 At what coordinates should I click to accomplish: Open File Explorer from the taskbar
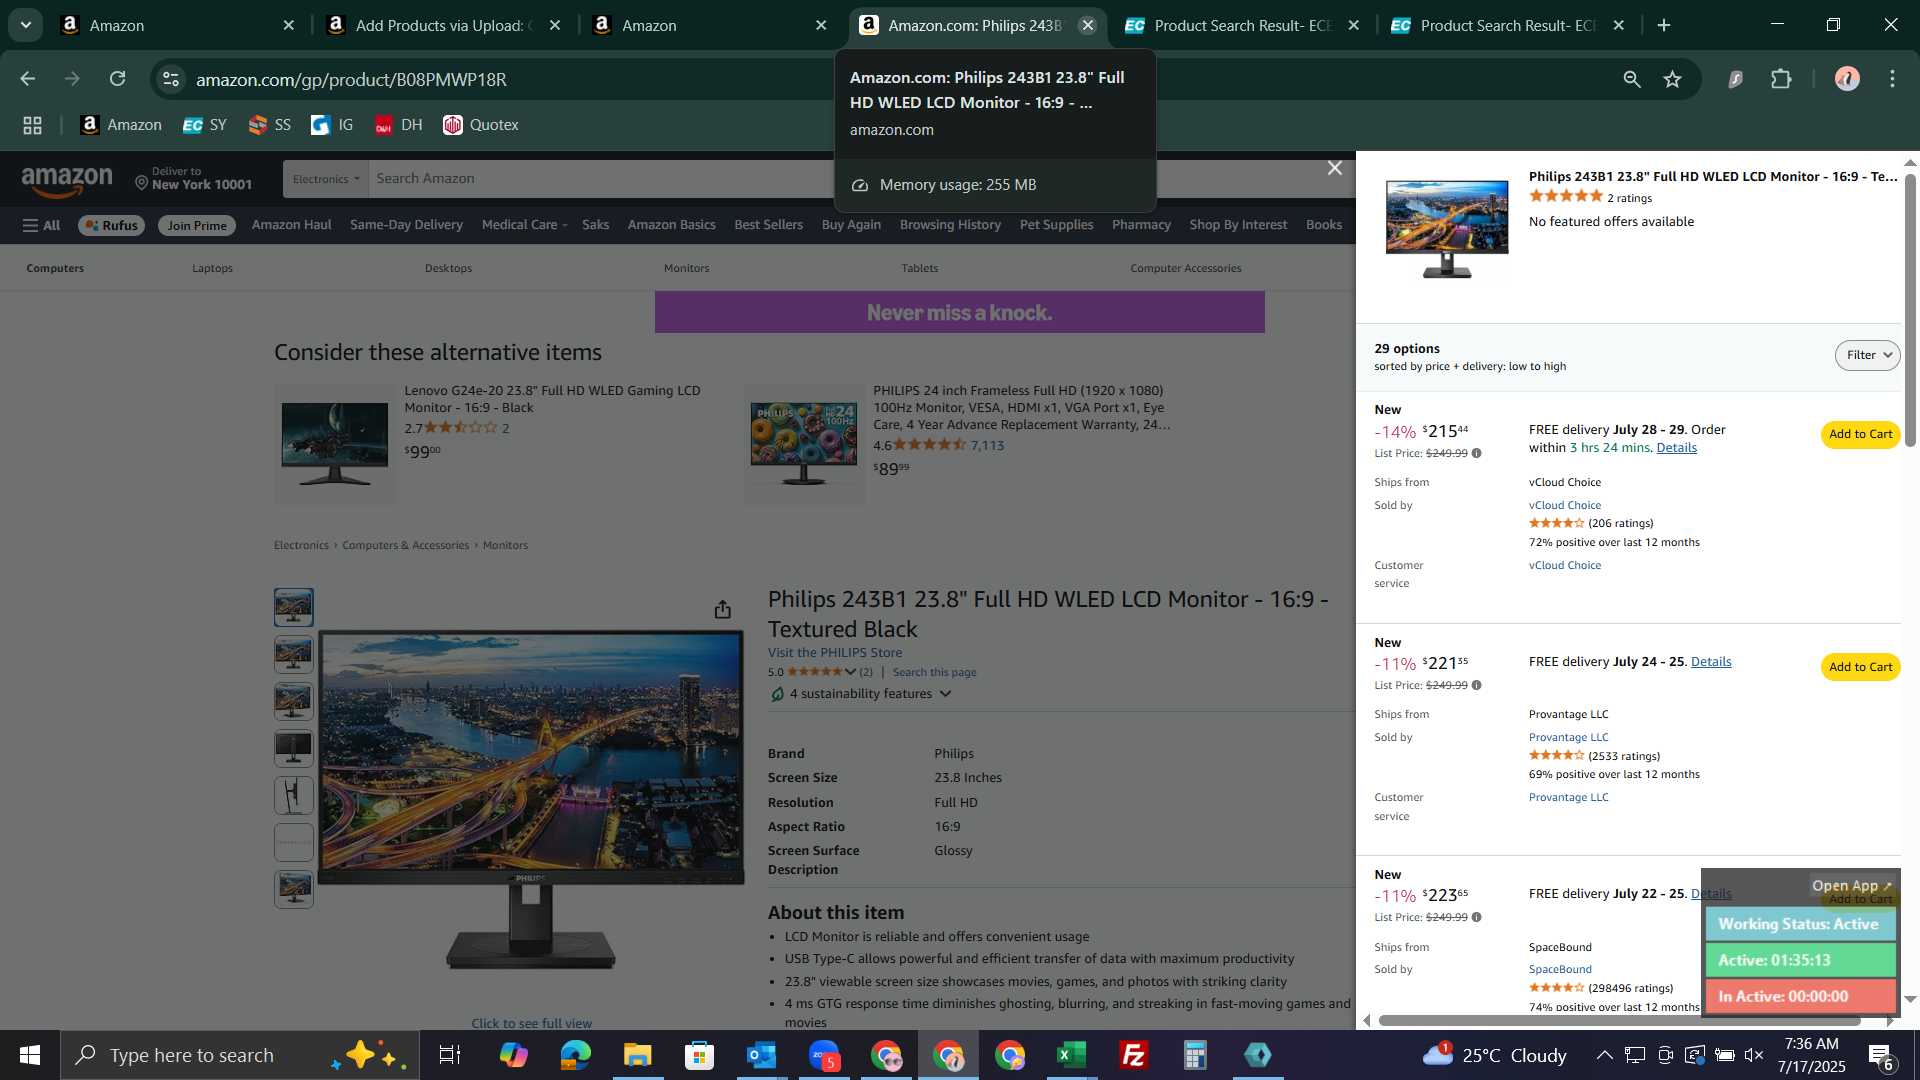pyautogui.click(x=637, y=1055)
